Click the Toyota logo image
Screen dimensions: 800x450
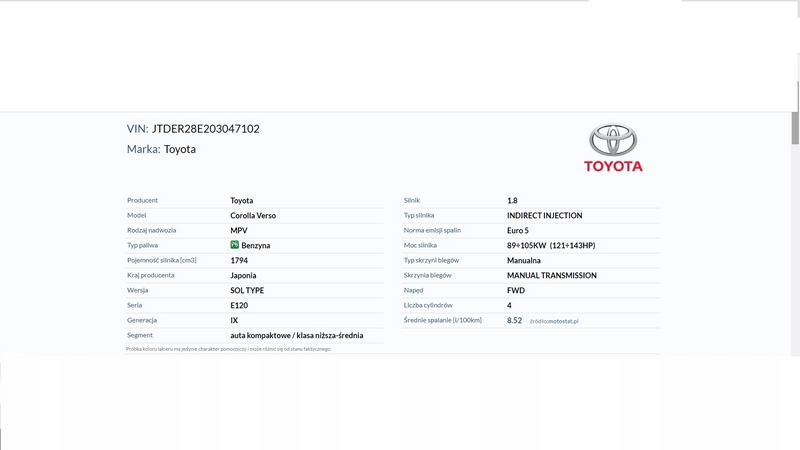[x=613, y=148]
